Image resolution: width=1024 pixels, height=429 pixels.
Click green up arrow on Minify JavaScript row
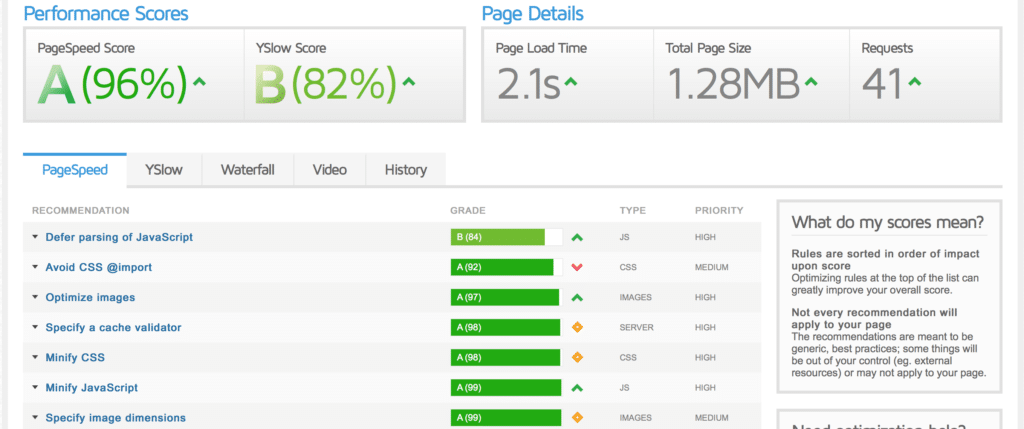click(577, 388)
